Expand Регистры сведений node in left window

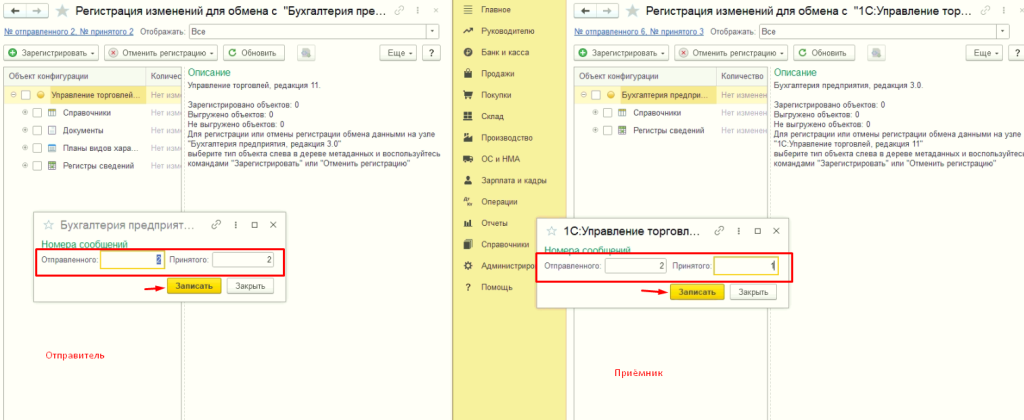(x=25, y=165)
